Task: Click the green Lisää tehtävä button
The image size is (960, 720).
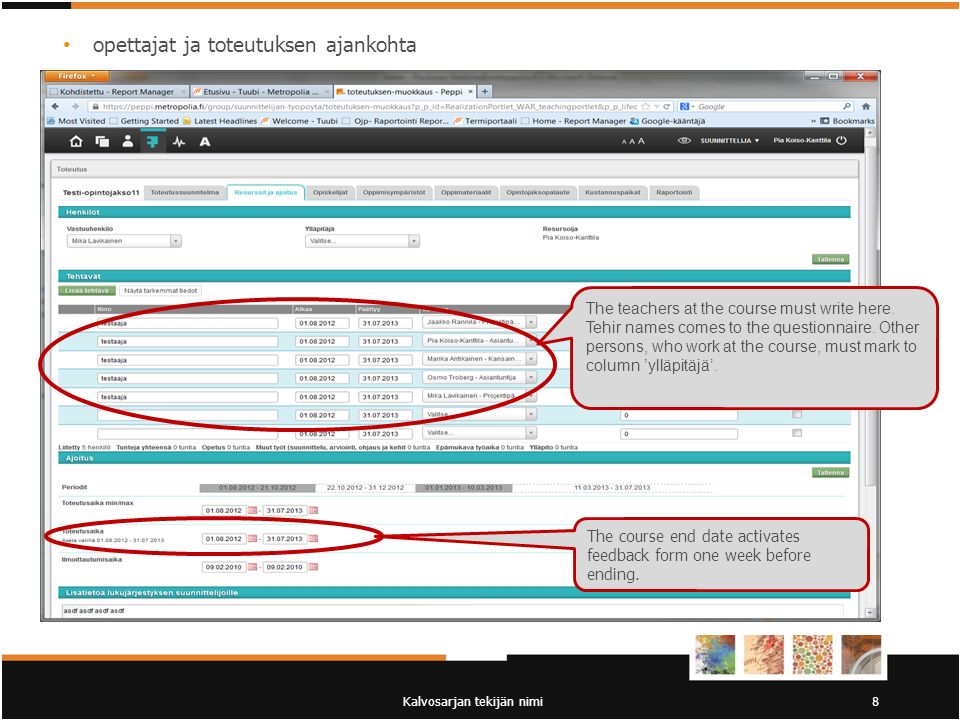Action: pyautogui.click(x=87, y=291)
